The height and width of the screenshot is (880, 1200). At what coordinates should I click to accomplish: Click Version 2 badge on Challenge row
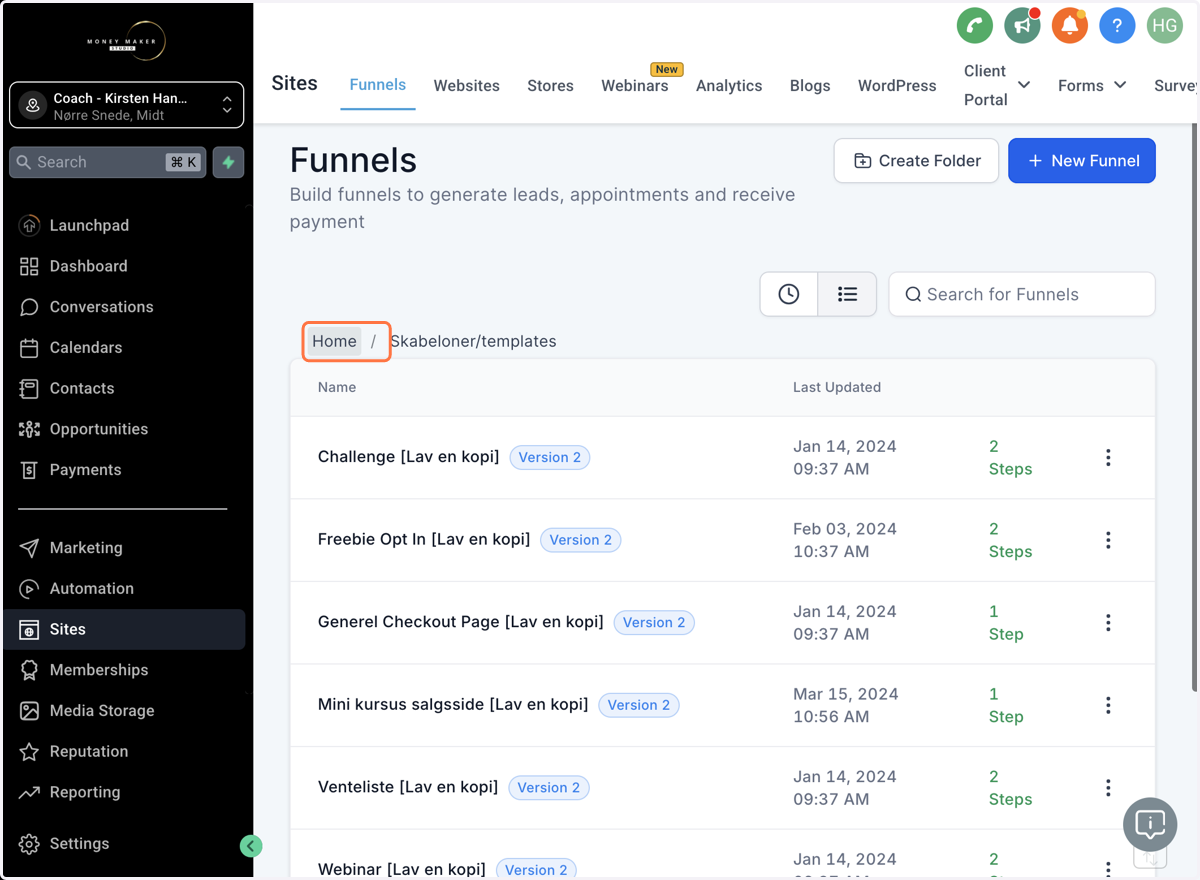pos(550,457)
